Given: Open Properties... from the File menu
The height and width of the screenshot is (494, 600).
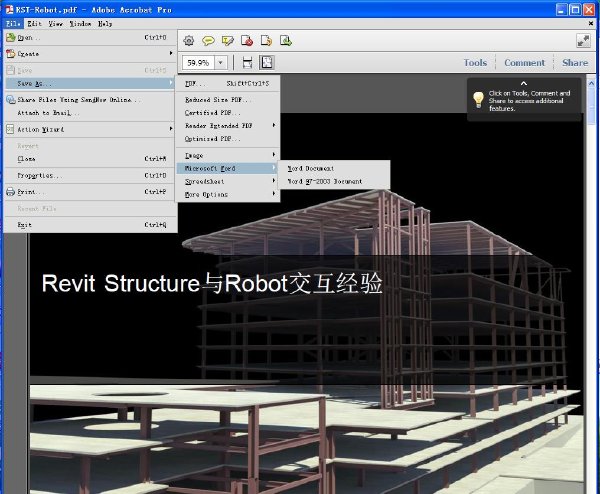Looking at the screenshot, I should [x=90, y=176].
